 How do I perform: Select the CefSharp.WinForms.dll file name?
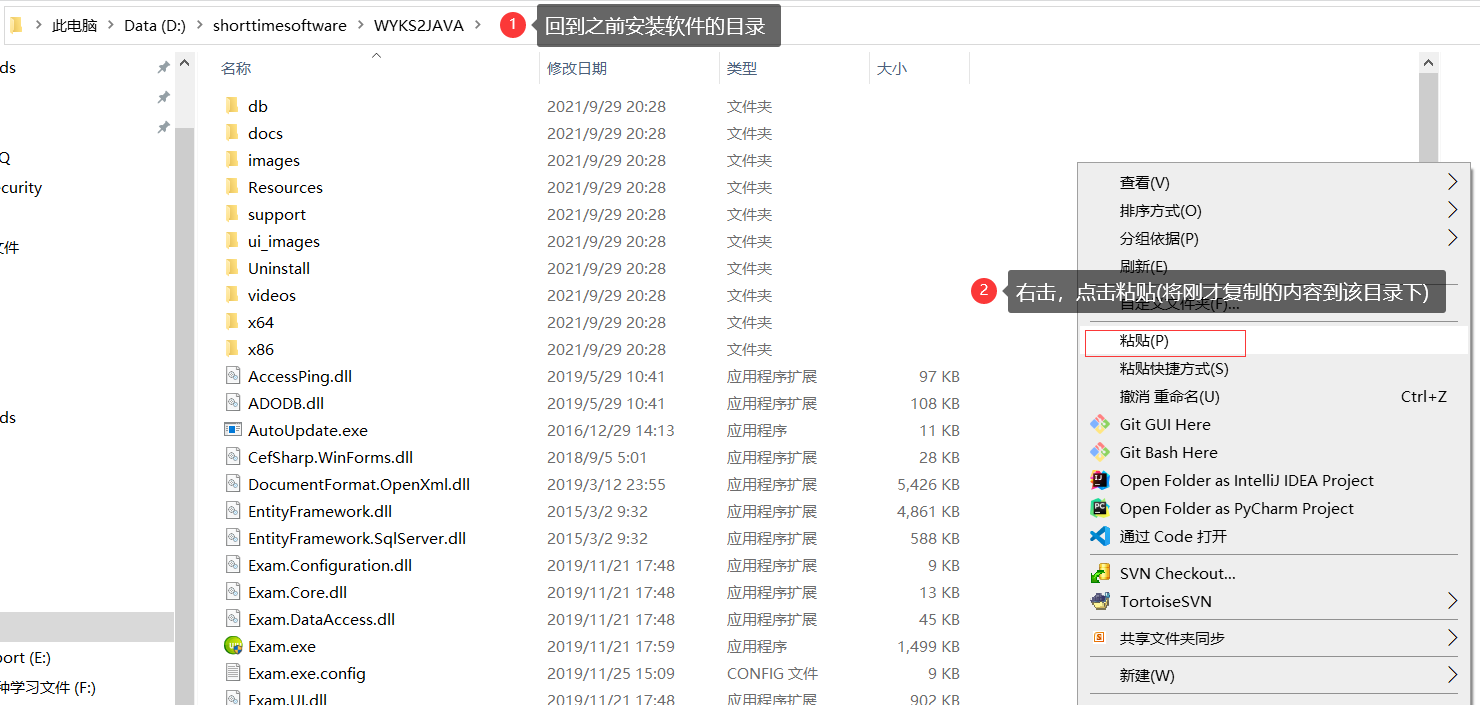(x=330, y=457)
